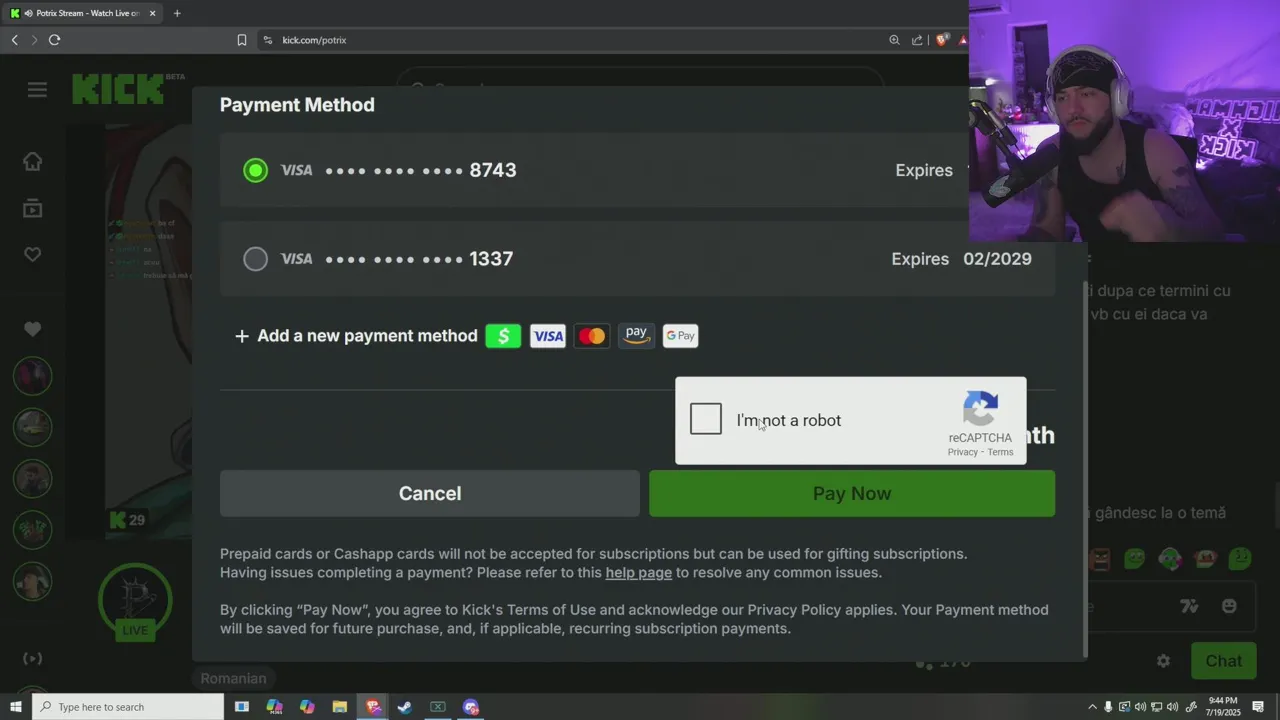Open the emoji picker in chat input

coord(1229,606)
